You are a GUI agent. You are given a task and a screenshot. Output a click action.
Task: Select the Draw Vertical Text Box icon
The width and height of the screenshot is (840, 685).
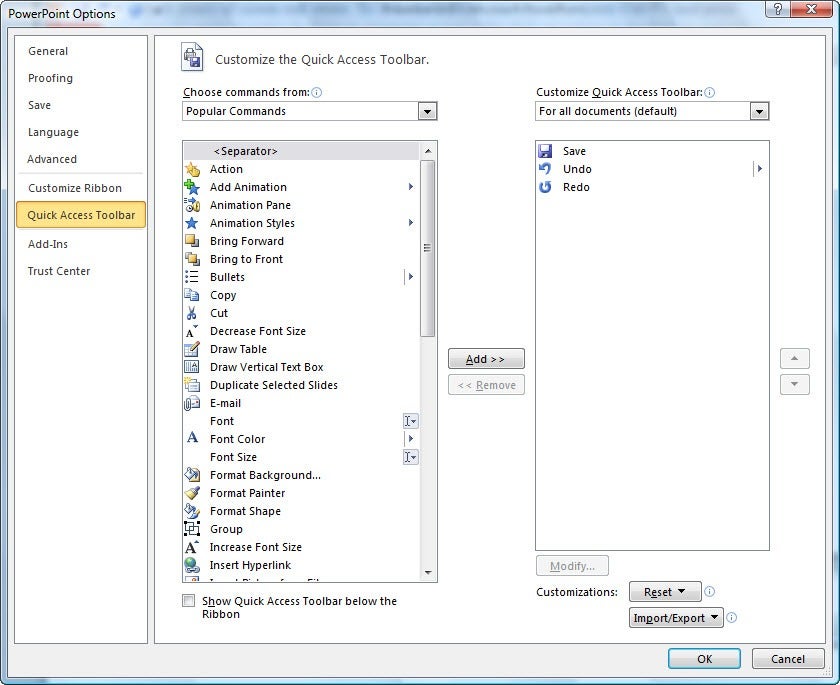(x=192, y=367)
